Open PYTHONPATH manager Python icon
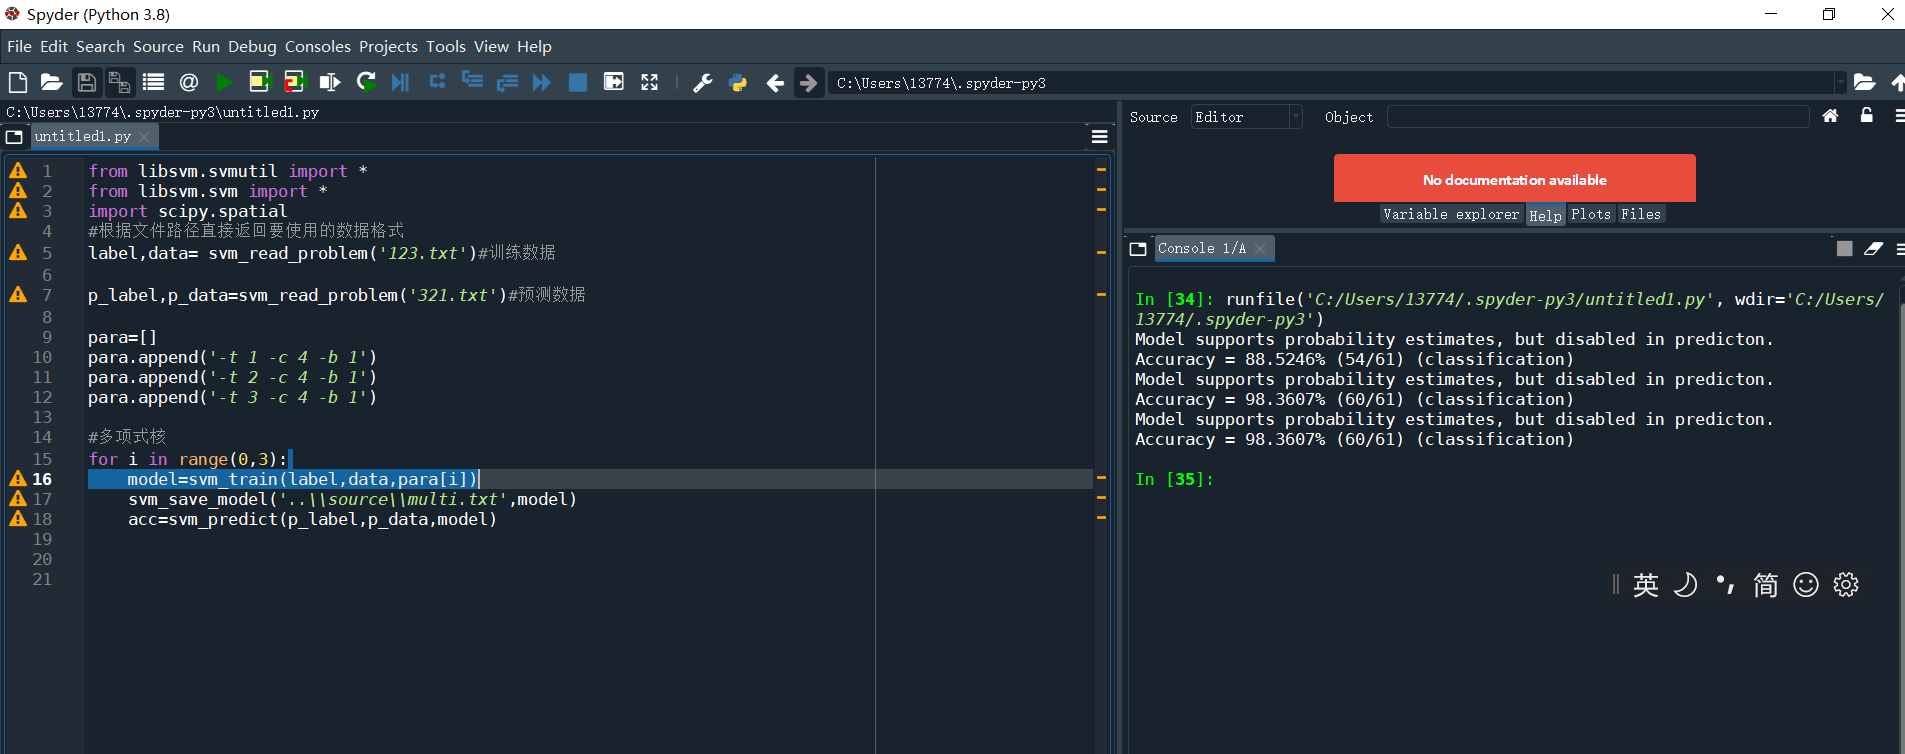The height and width of the screenshot is (754, 1905). point(738,82)
